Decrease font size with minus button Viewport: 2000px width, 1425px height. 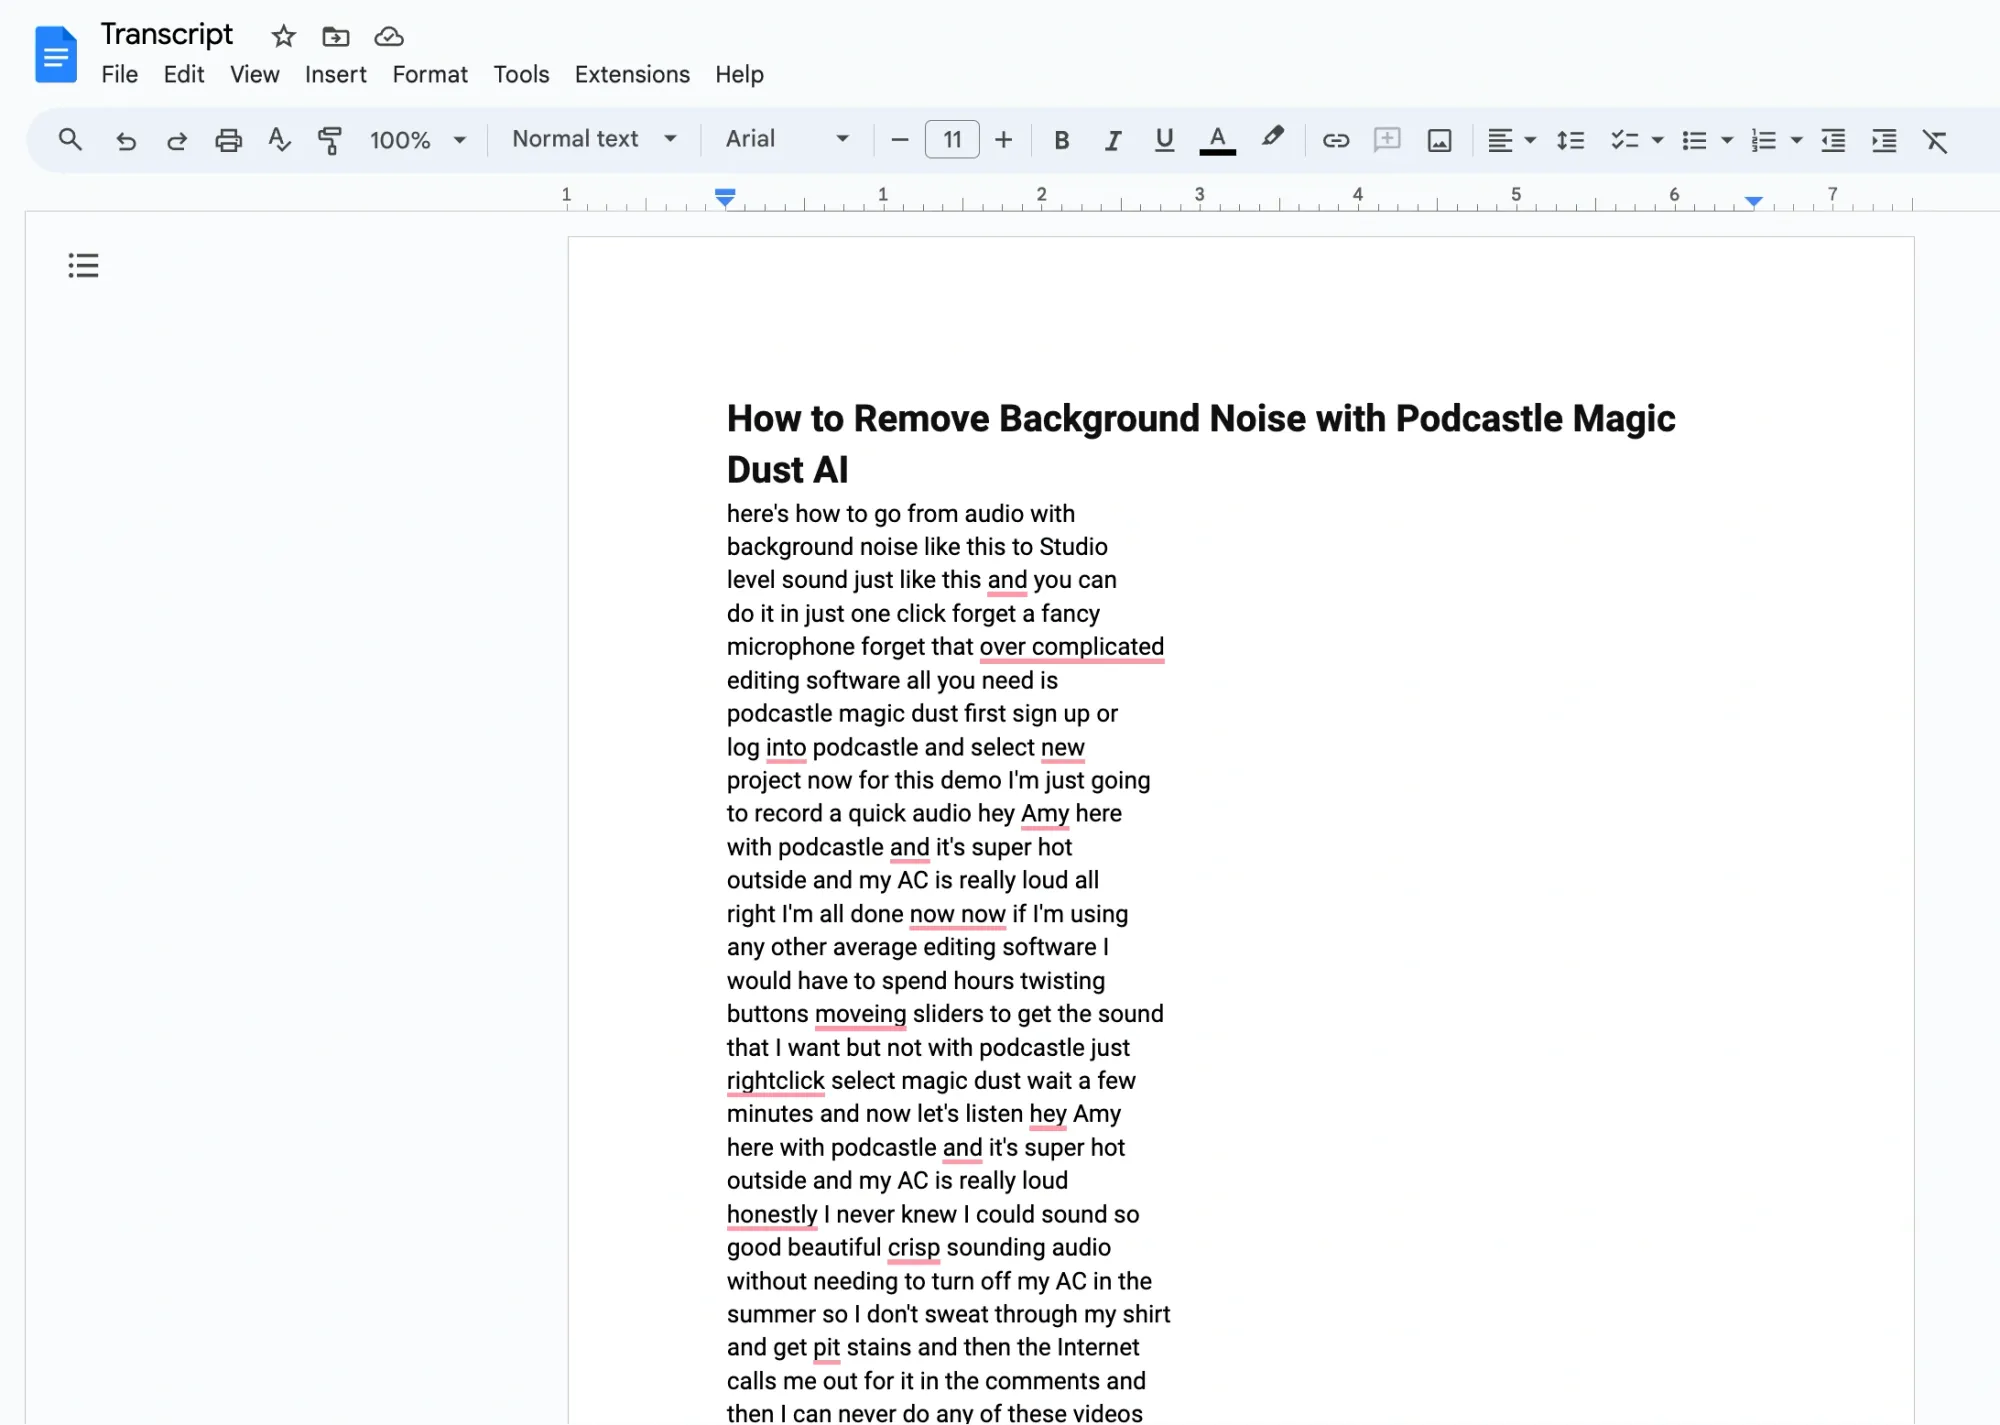pyautogui.click(x=899, y=140)
